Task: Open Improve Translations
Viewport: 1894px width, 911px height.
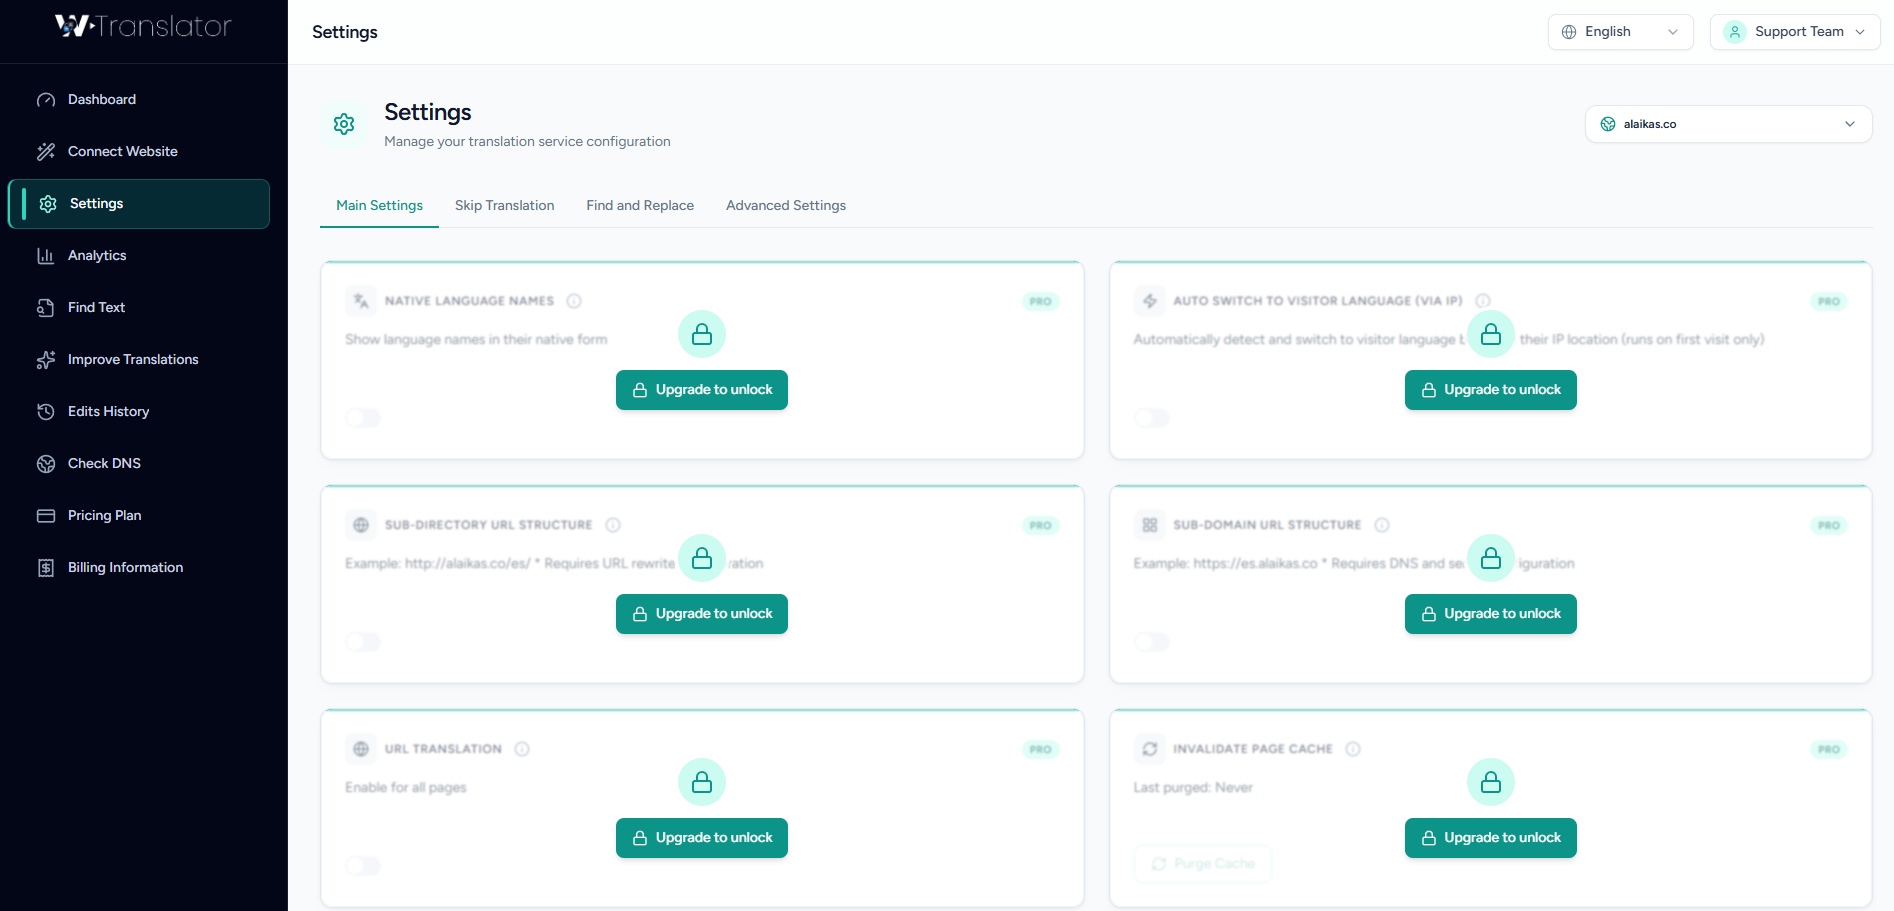Action: 132,359
